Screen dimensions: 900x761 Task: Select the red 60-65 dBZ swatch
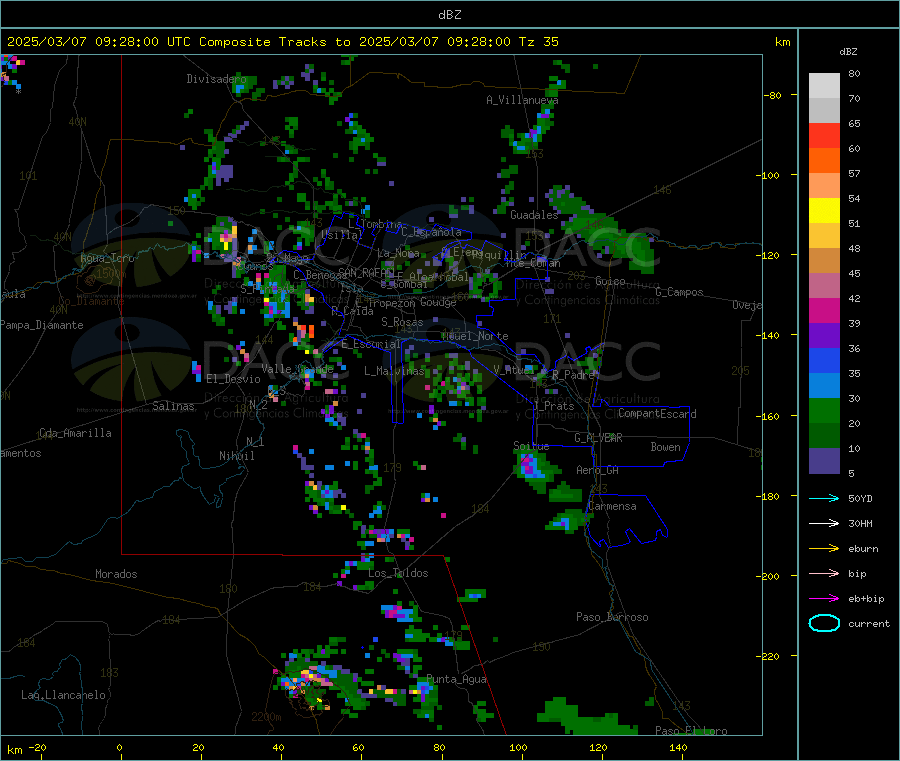point(824,135)
